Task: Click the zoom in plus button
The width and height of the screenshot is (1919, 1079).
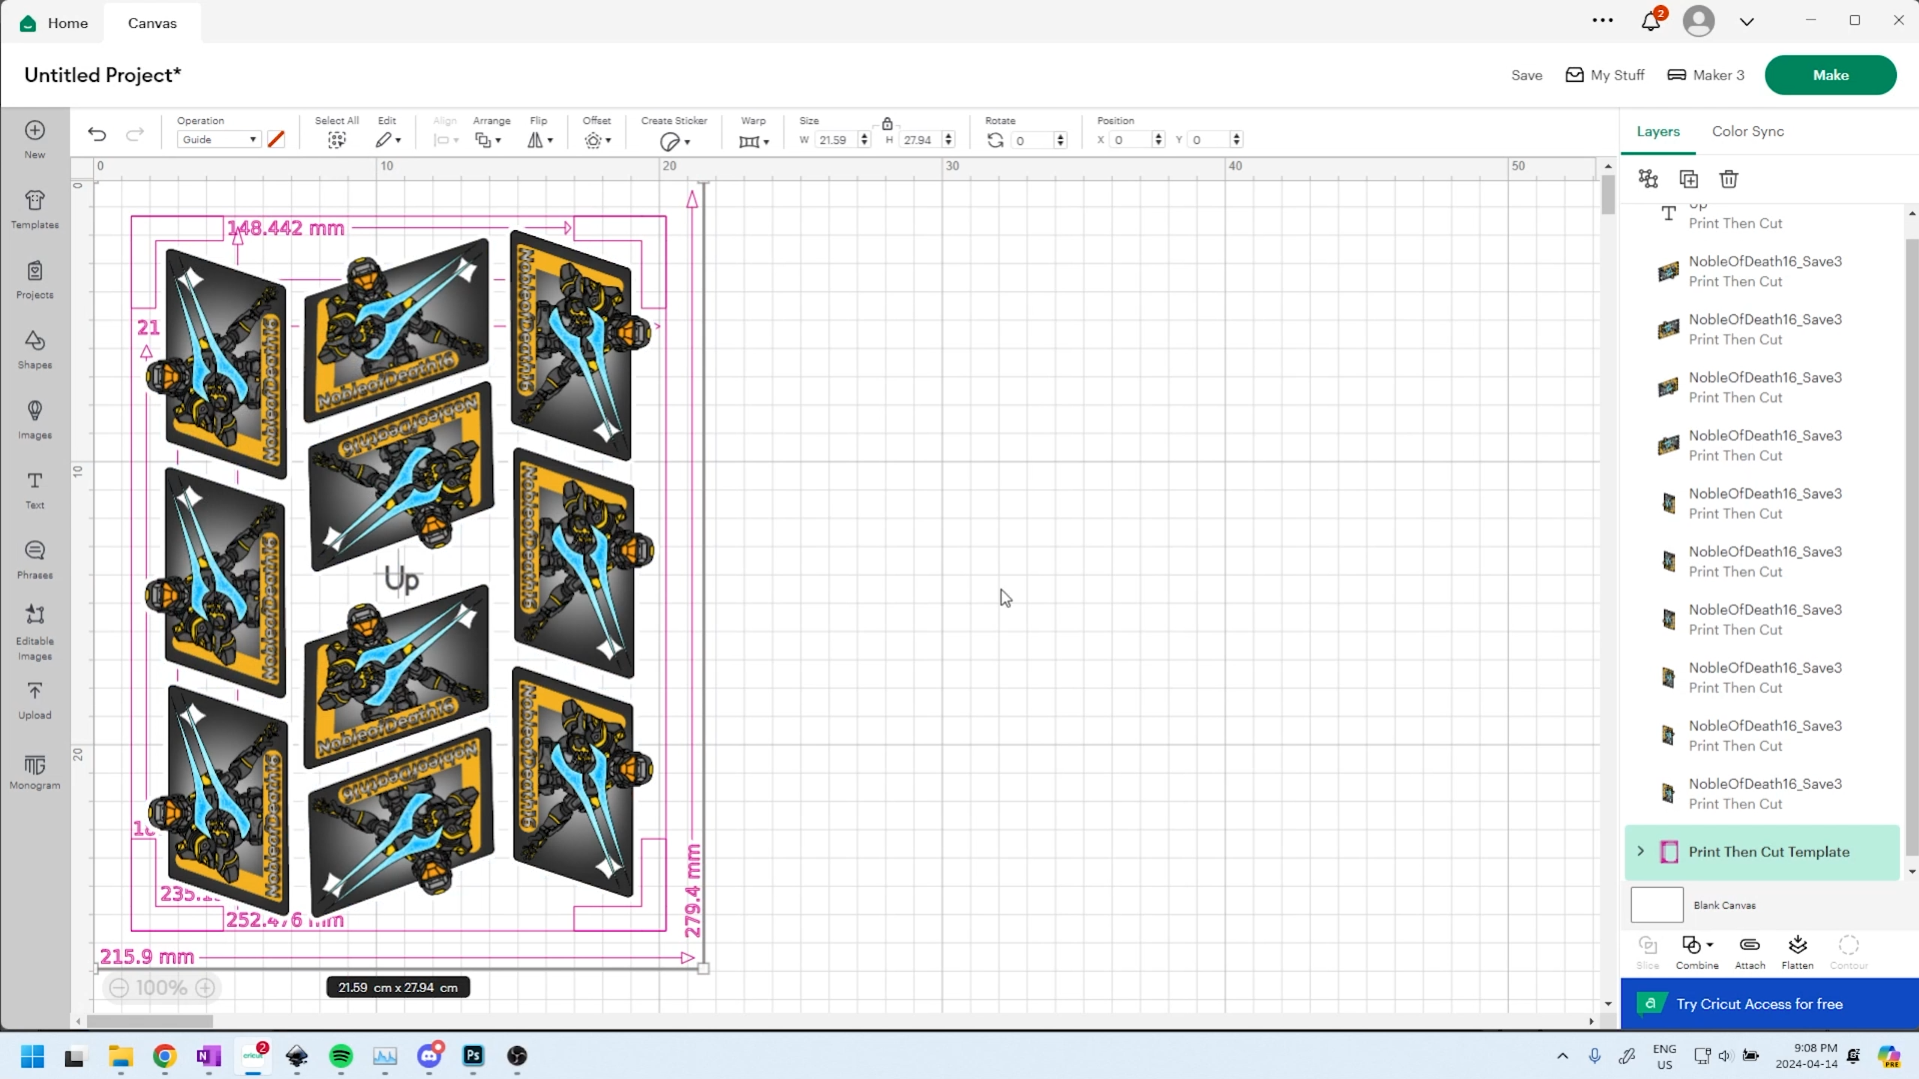Action: 205,988
